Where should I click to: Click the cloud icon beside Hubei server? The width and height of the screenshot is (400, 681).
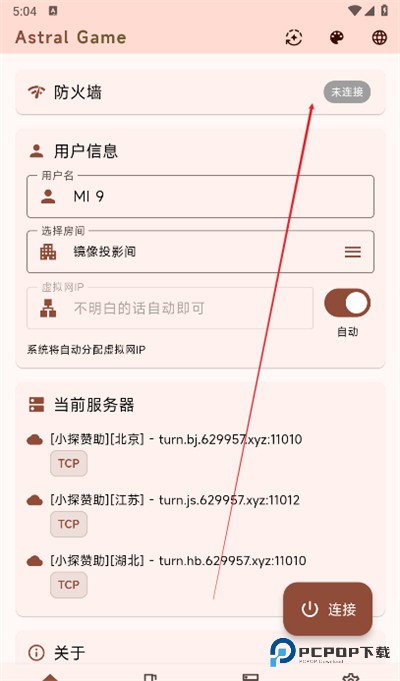(35, 561)
